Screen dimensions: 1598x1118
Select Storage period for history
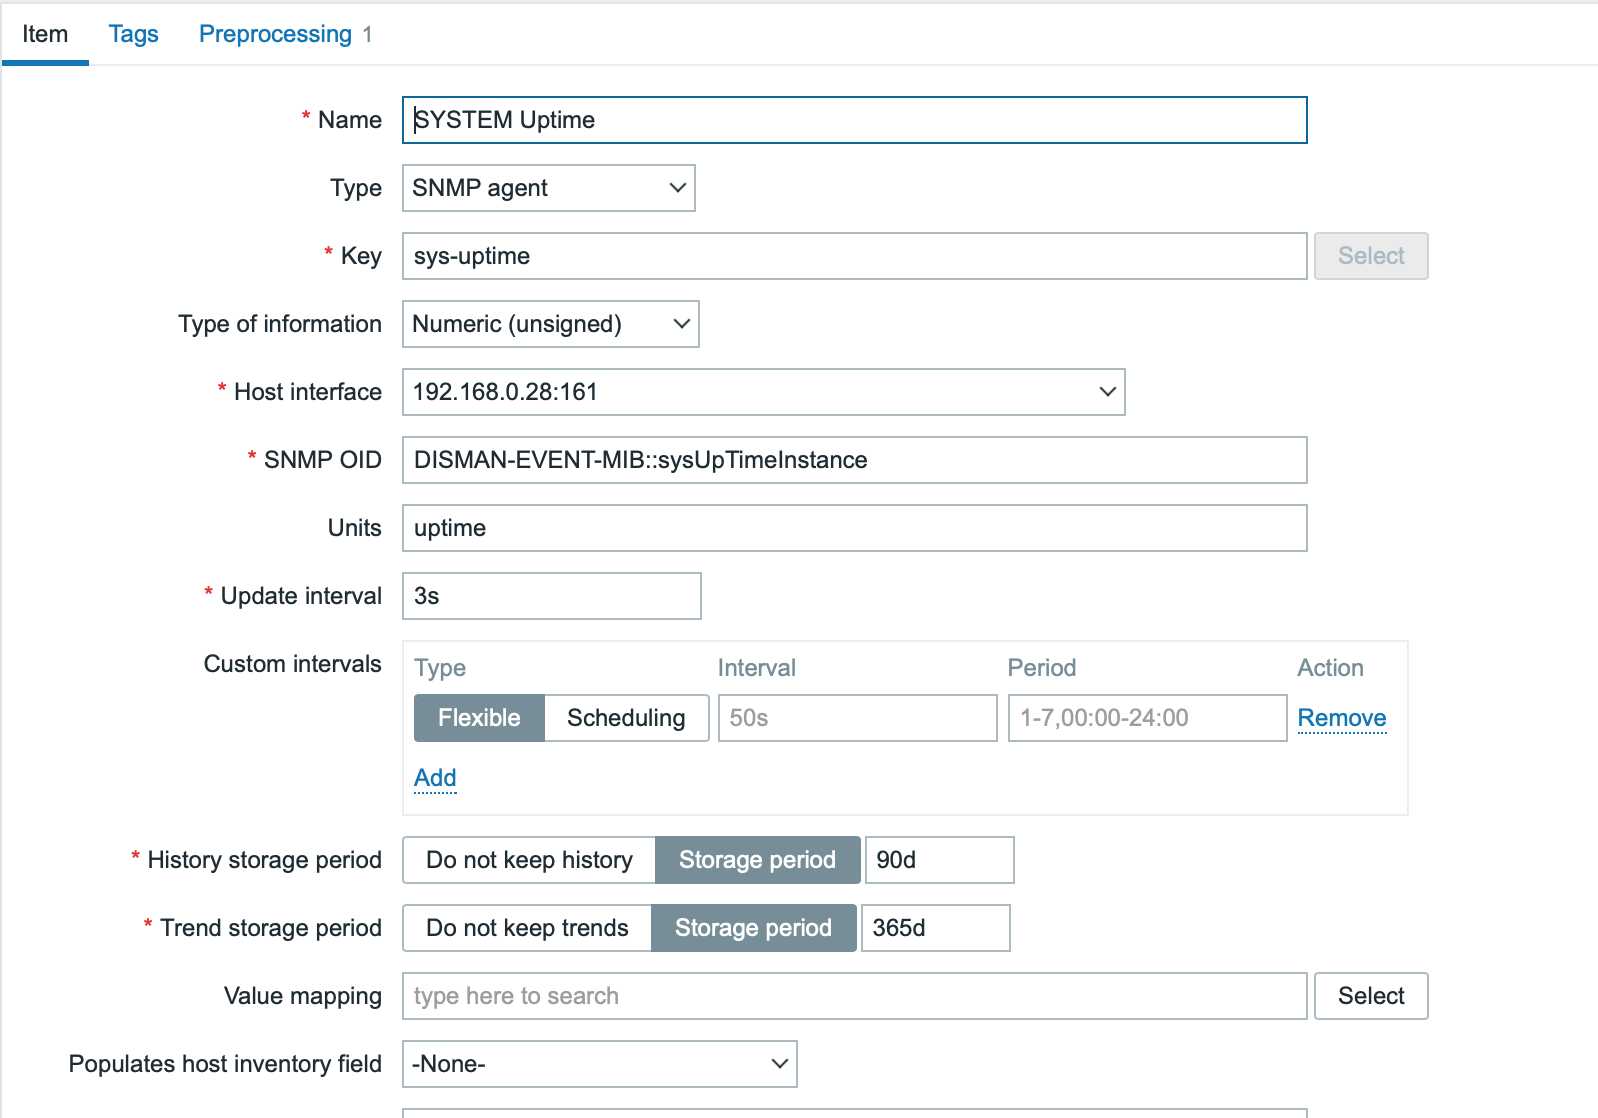[x=757, y=860]
